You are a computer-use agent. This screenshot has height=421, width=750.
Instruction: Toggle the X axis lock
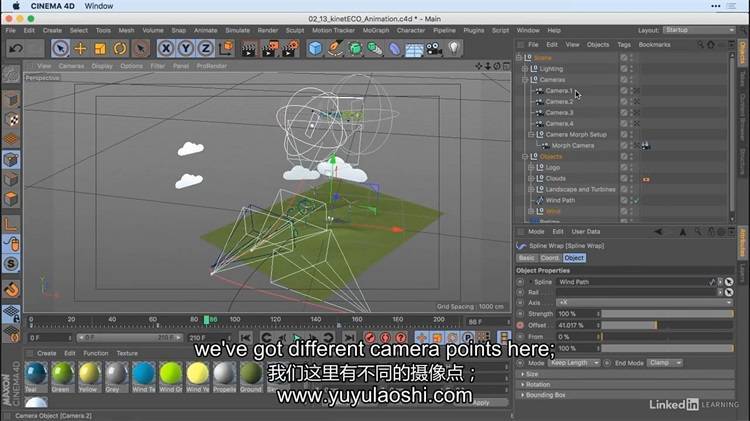coord(166,48)
